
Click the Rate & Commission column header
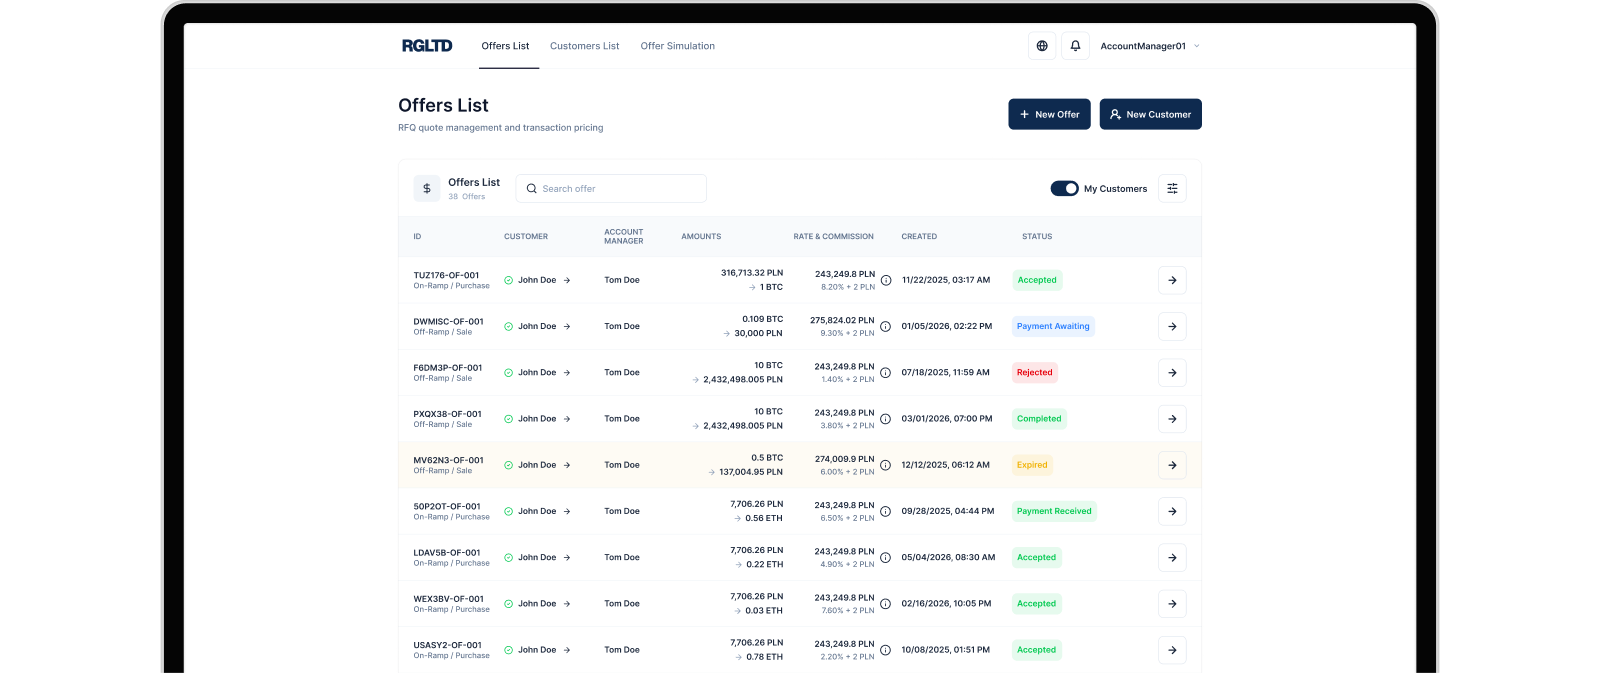(x=833, y=237)
